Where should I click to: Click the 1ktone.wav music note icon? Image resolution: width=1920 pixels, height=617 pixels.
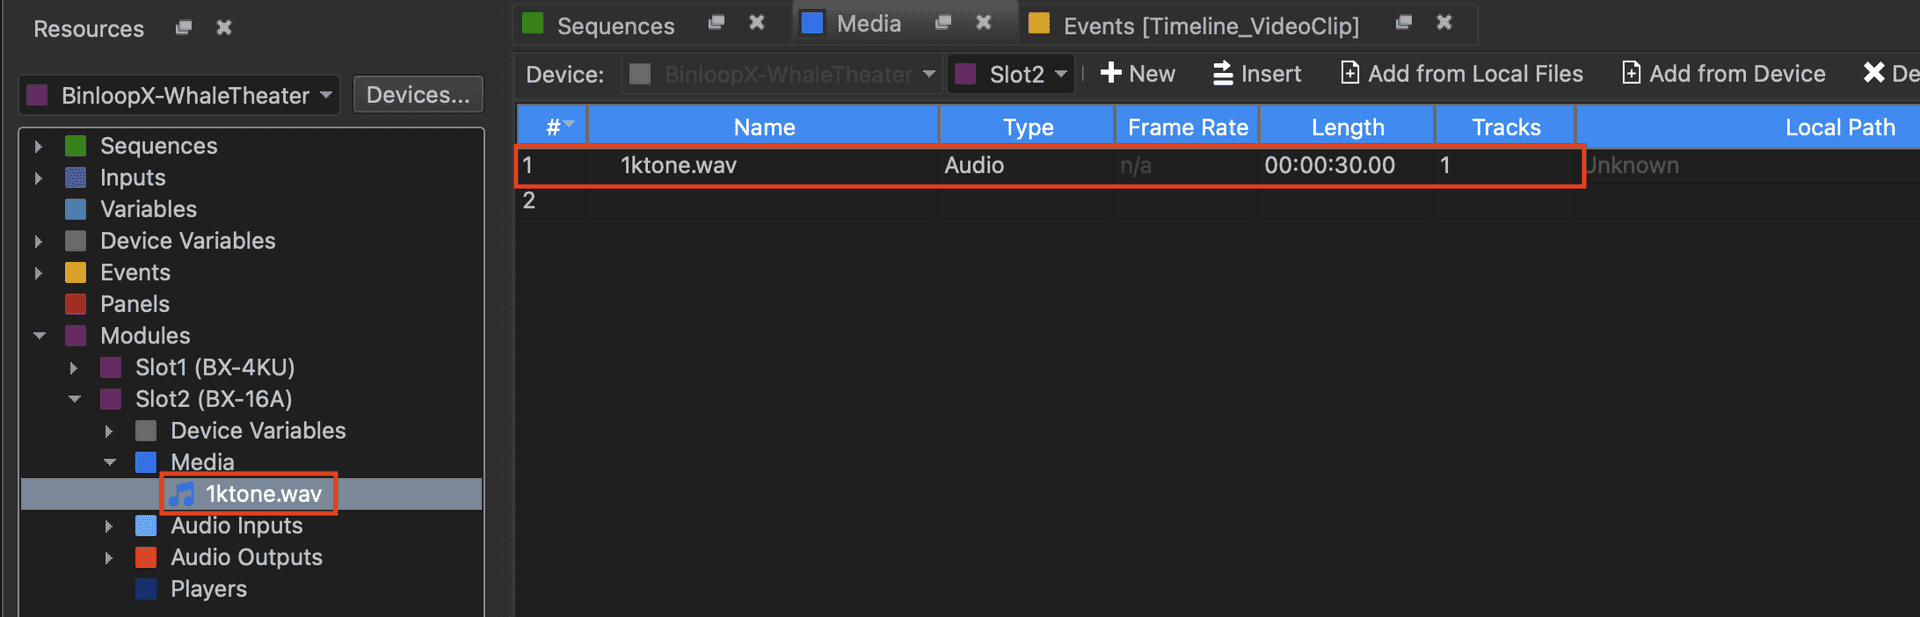181,494
